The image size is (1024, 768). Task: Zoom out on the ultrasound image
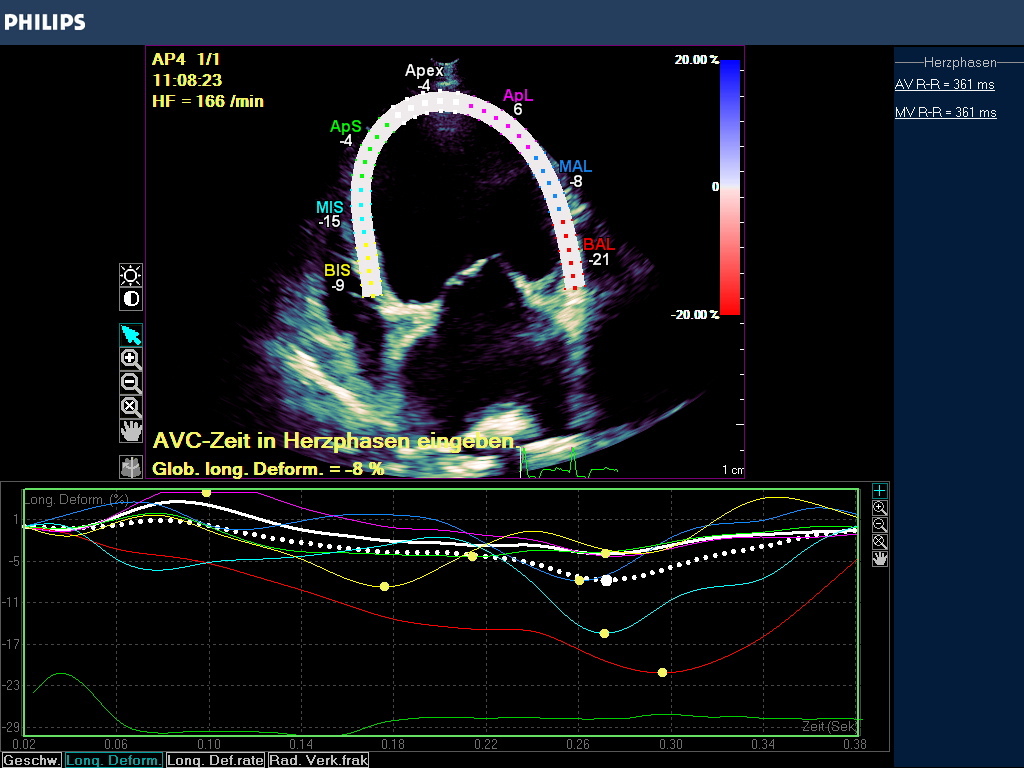pos(131,382)
